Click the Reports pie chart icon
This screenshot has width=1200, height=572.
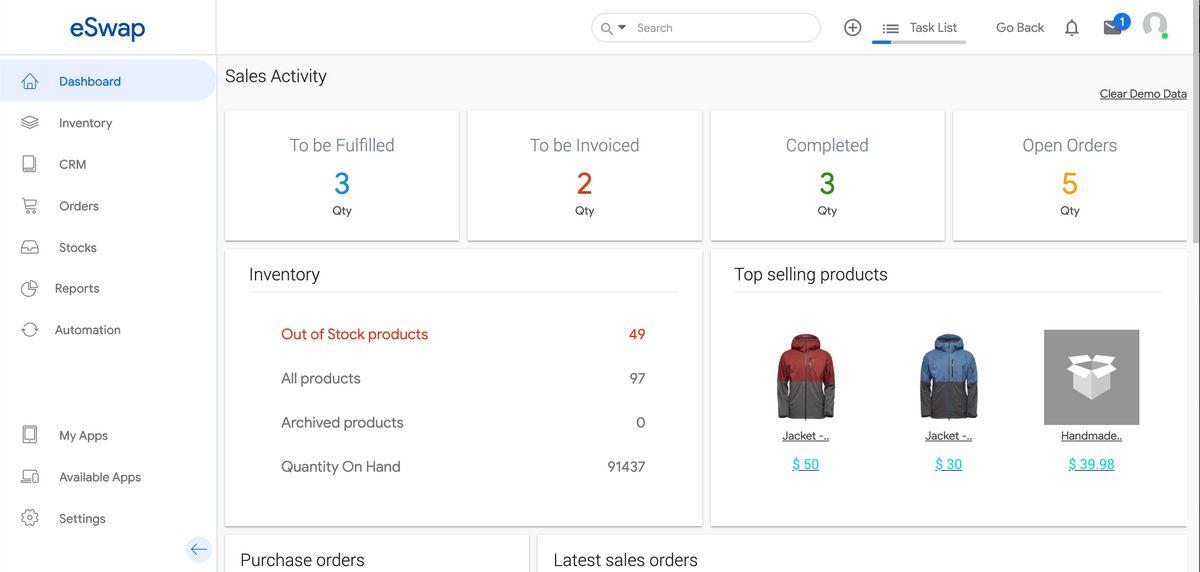click(x=30, y=288)
